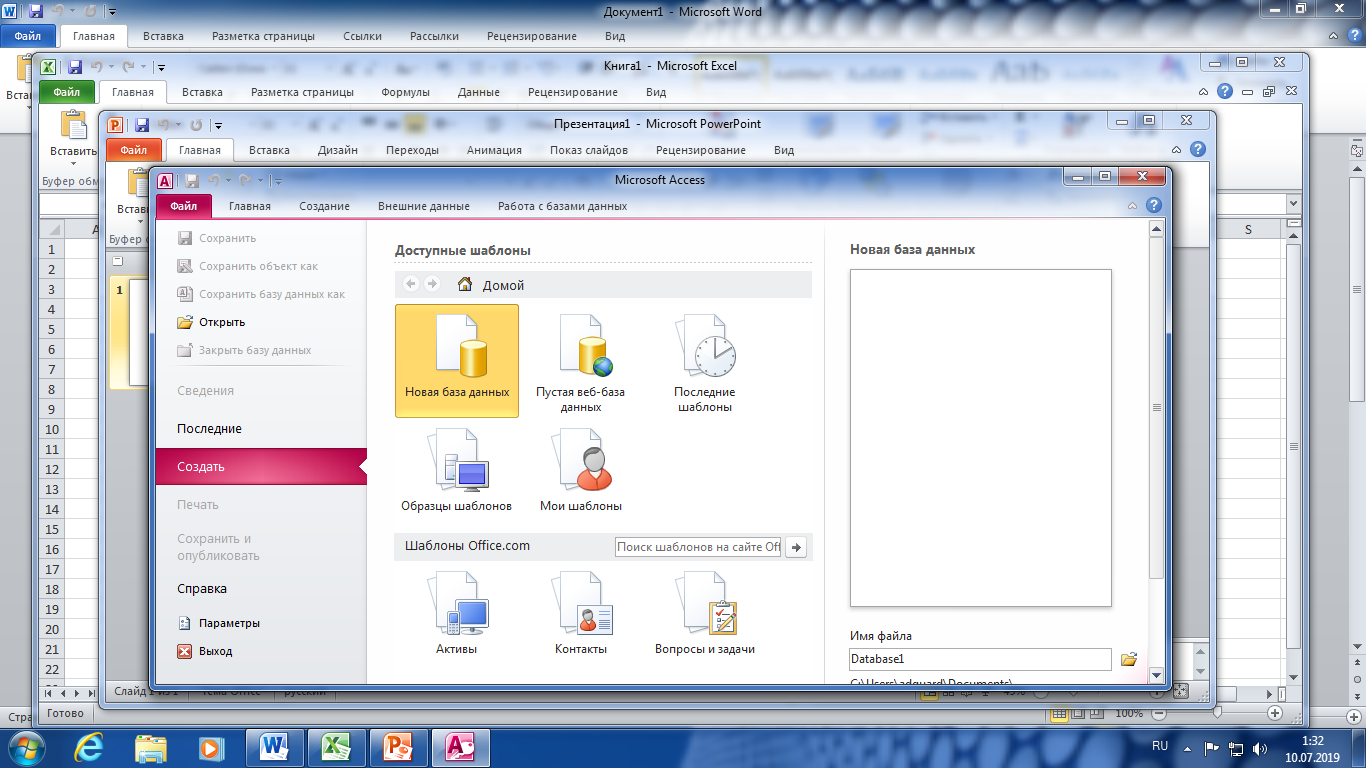Click the Access backstage scrollbar down arrow
The height and width of the screenshot is (768, 1366).
coord(1156,675)
